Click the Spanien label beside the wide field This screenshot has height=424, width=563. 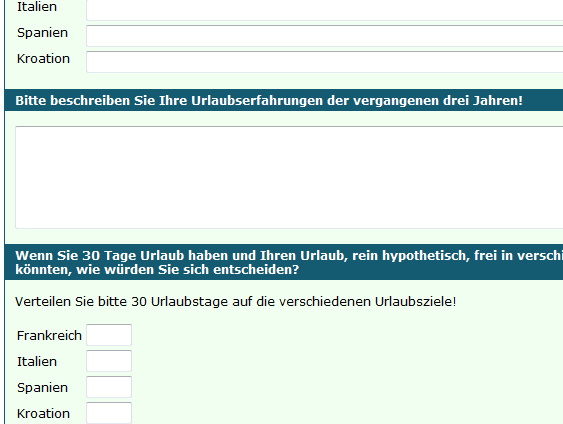pos(42,33)
